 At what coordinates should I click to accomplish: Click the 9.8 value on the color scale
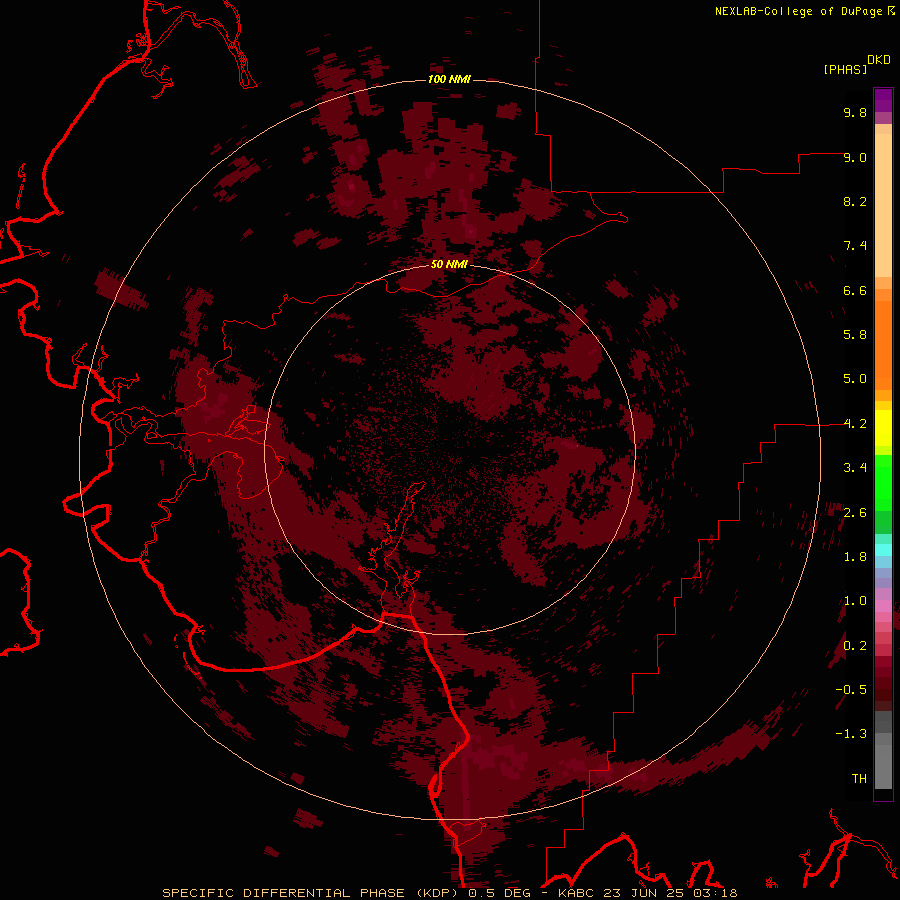(x=855, y=112)
